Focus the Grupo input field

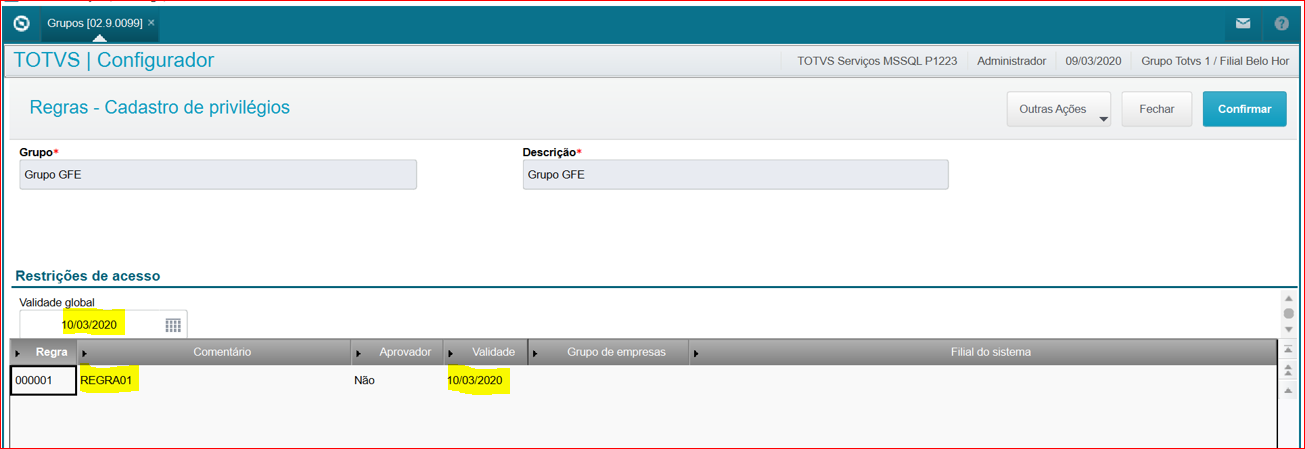coord(218,174)
